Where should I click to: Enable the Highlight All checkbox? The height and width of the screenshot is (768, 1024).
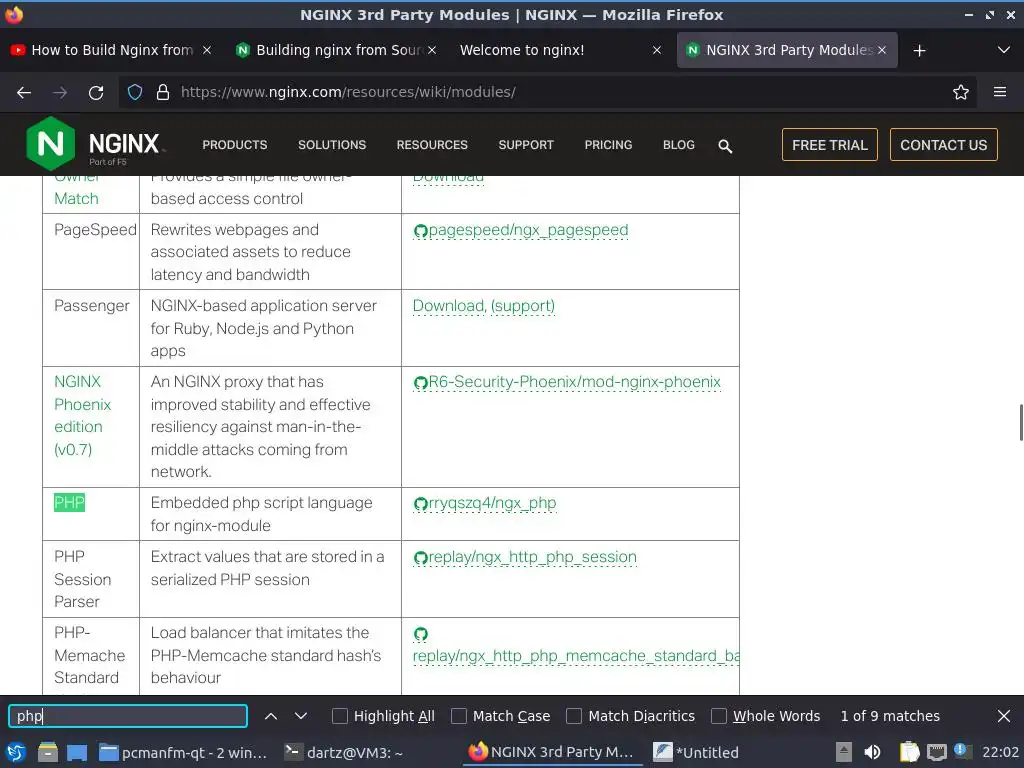pyautogui.click(x=340, y=716)
